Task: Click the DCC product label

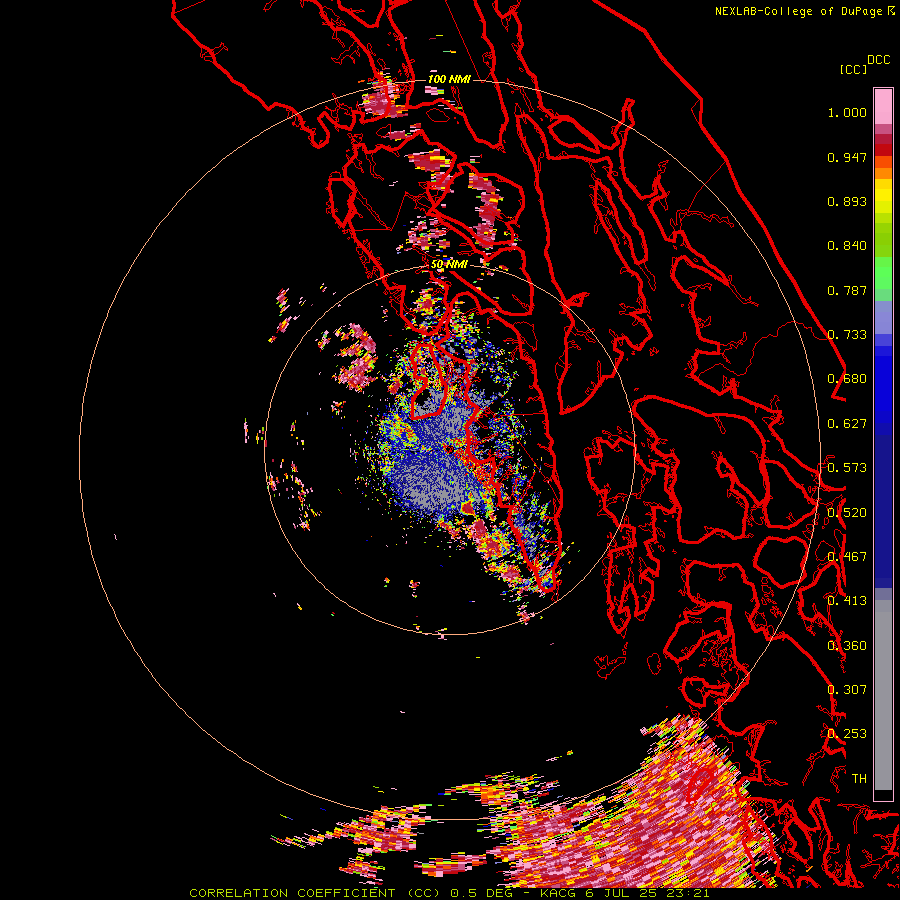Action: point(878,60)
